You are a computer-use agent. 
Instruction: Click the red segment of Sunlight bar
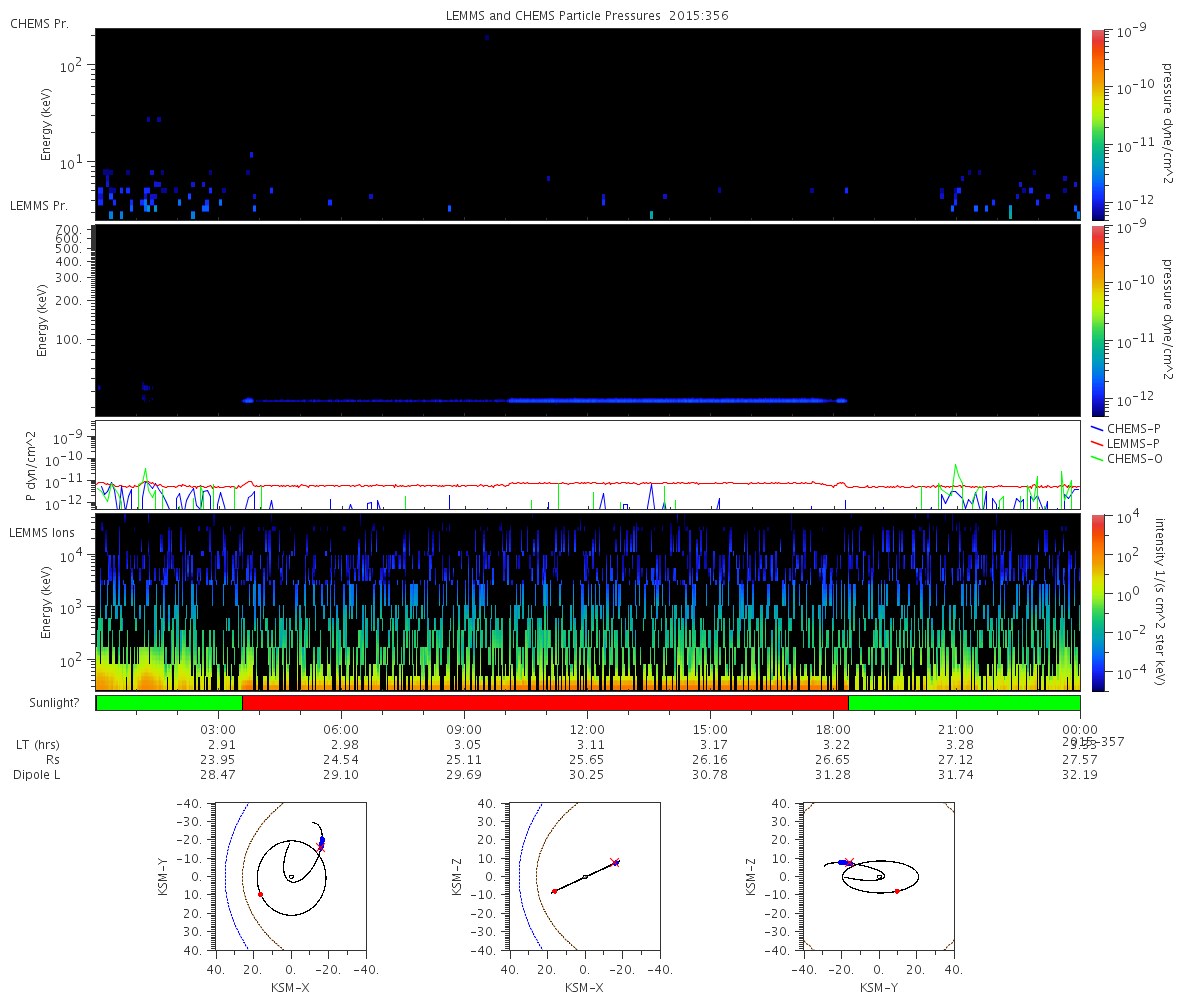coord(545,703)
